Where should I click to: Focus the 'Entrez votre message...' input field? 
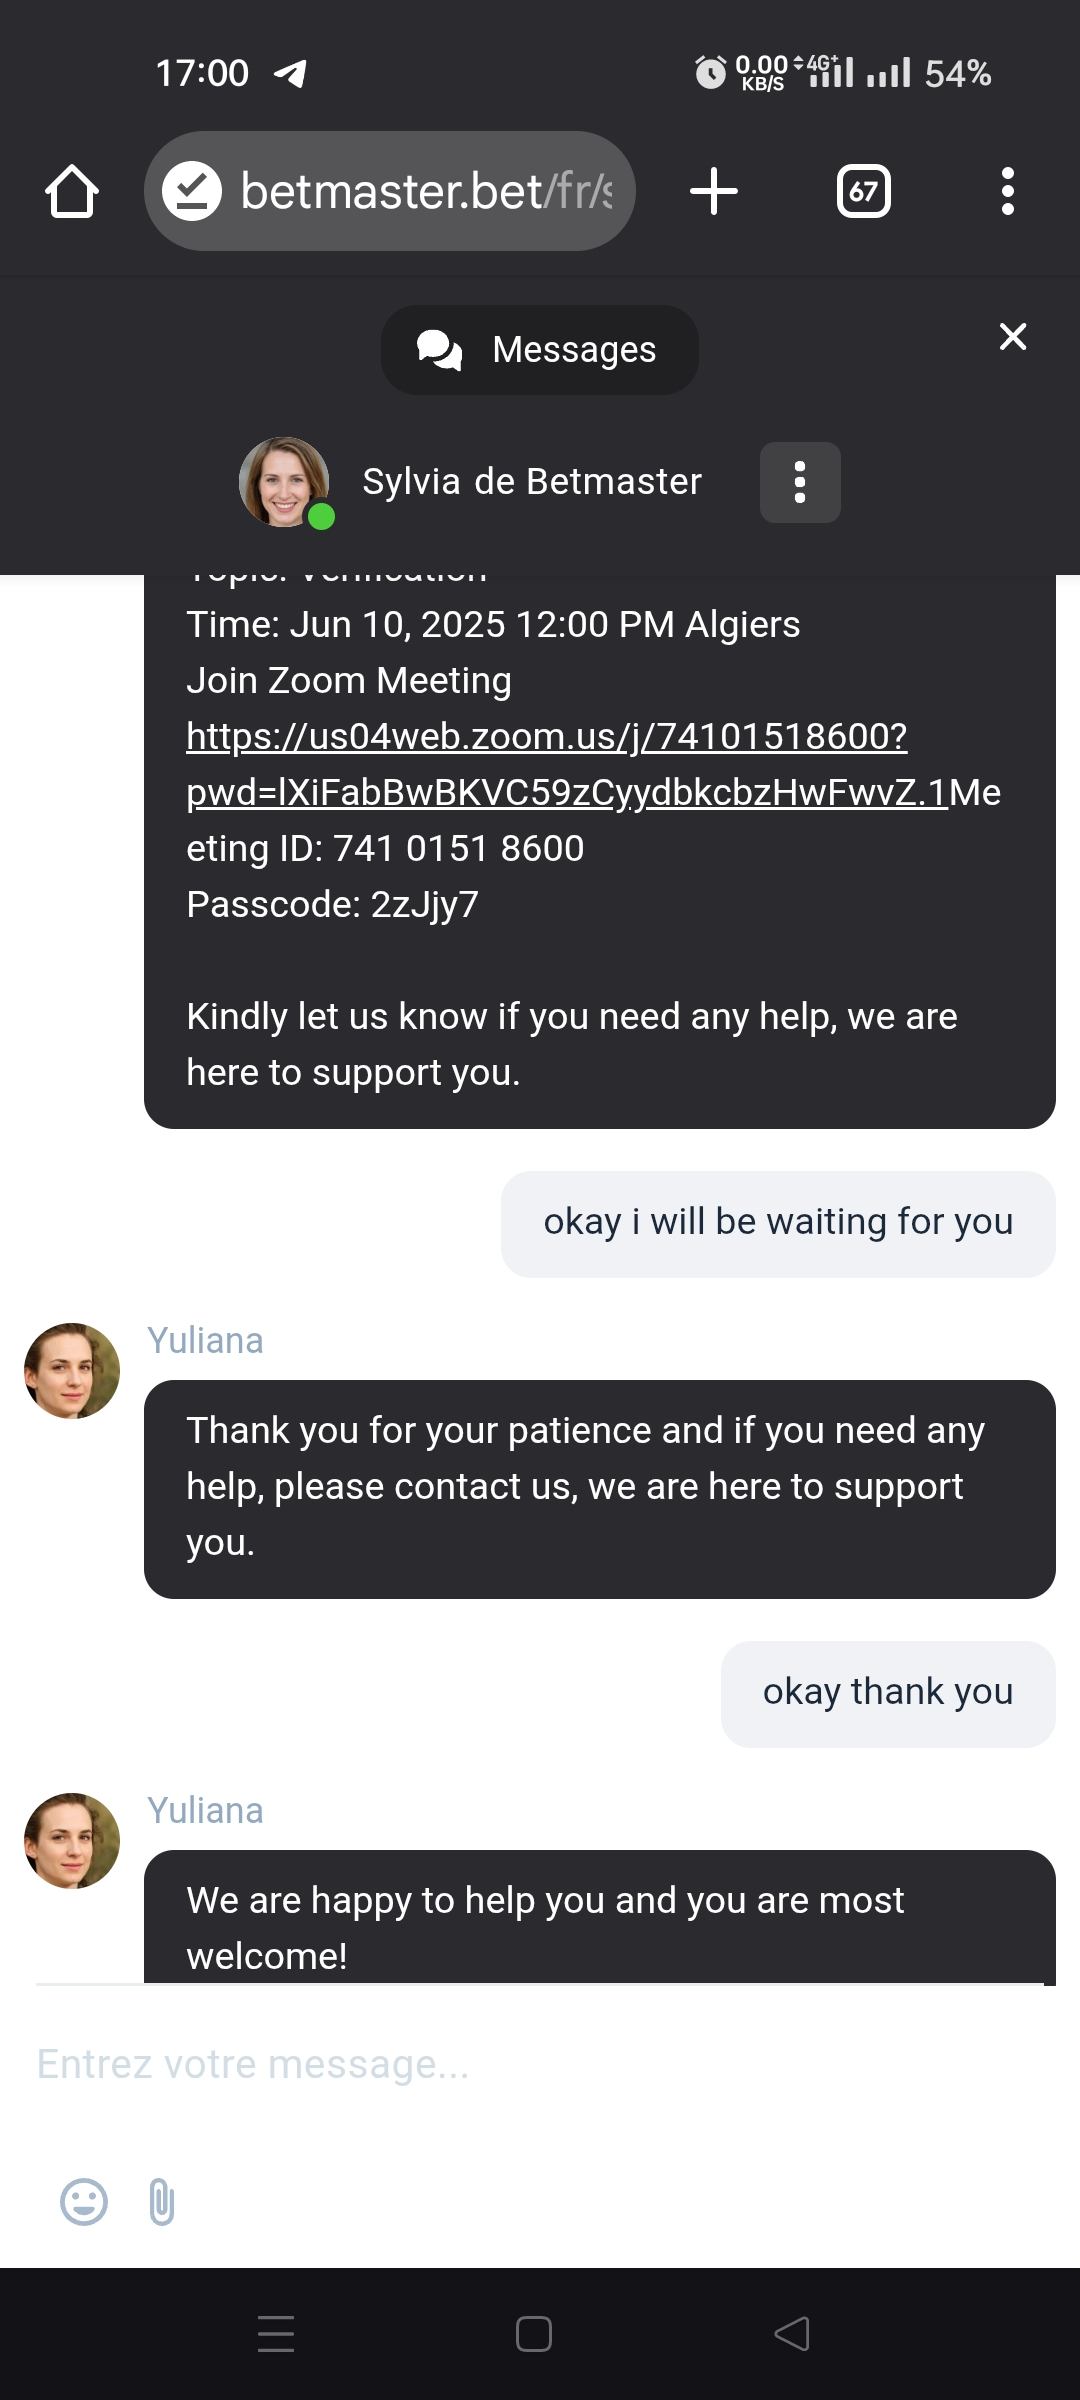pos(540,2064)
